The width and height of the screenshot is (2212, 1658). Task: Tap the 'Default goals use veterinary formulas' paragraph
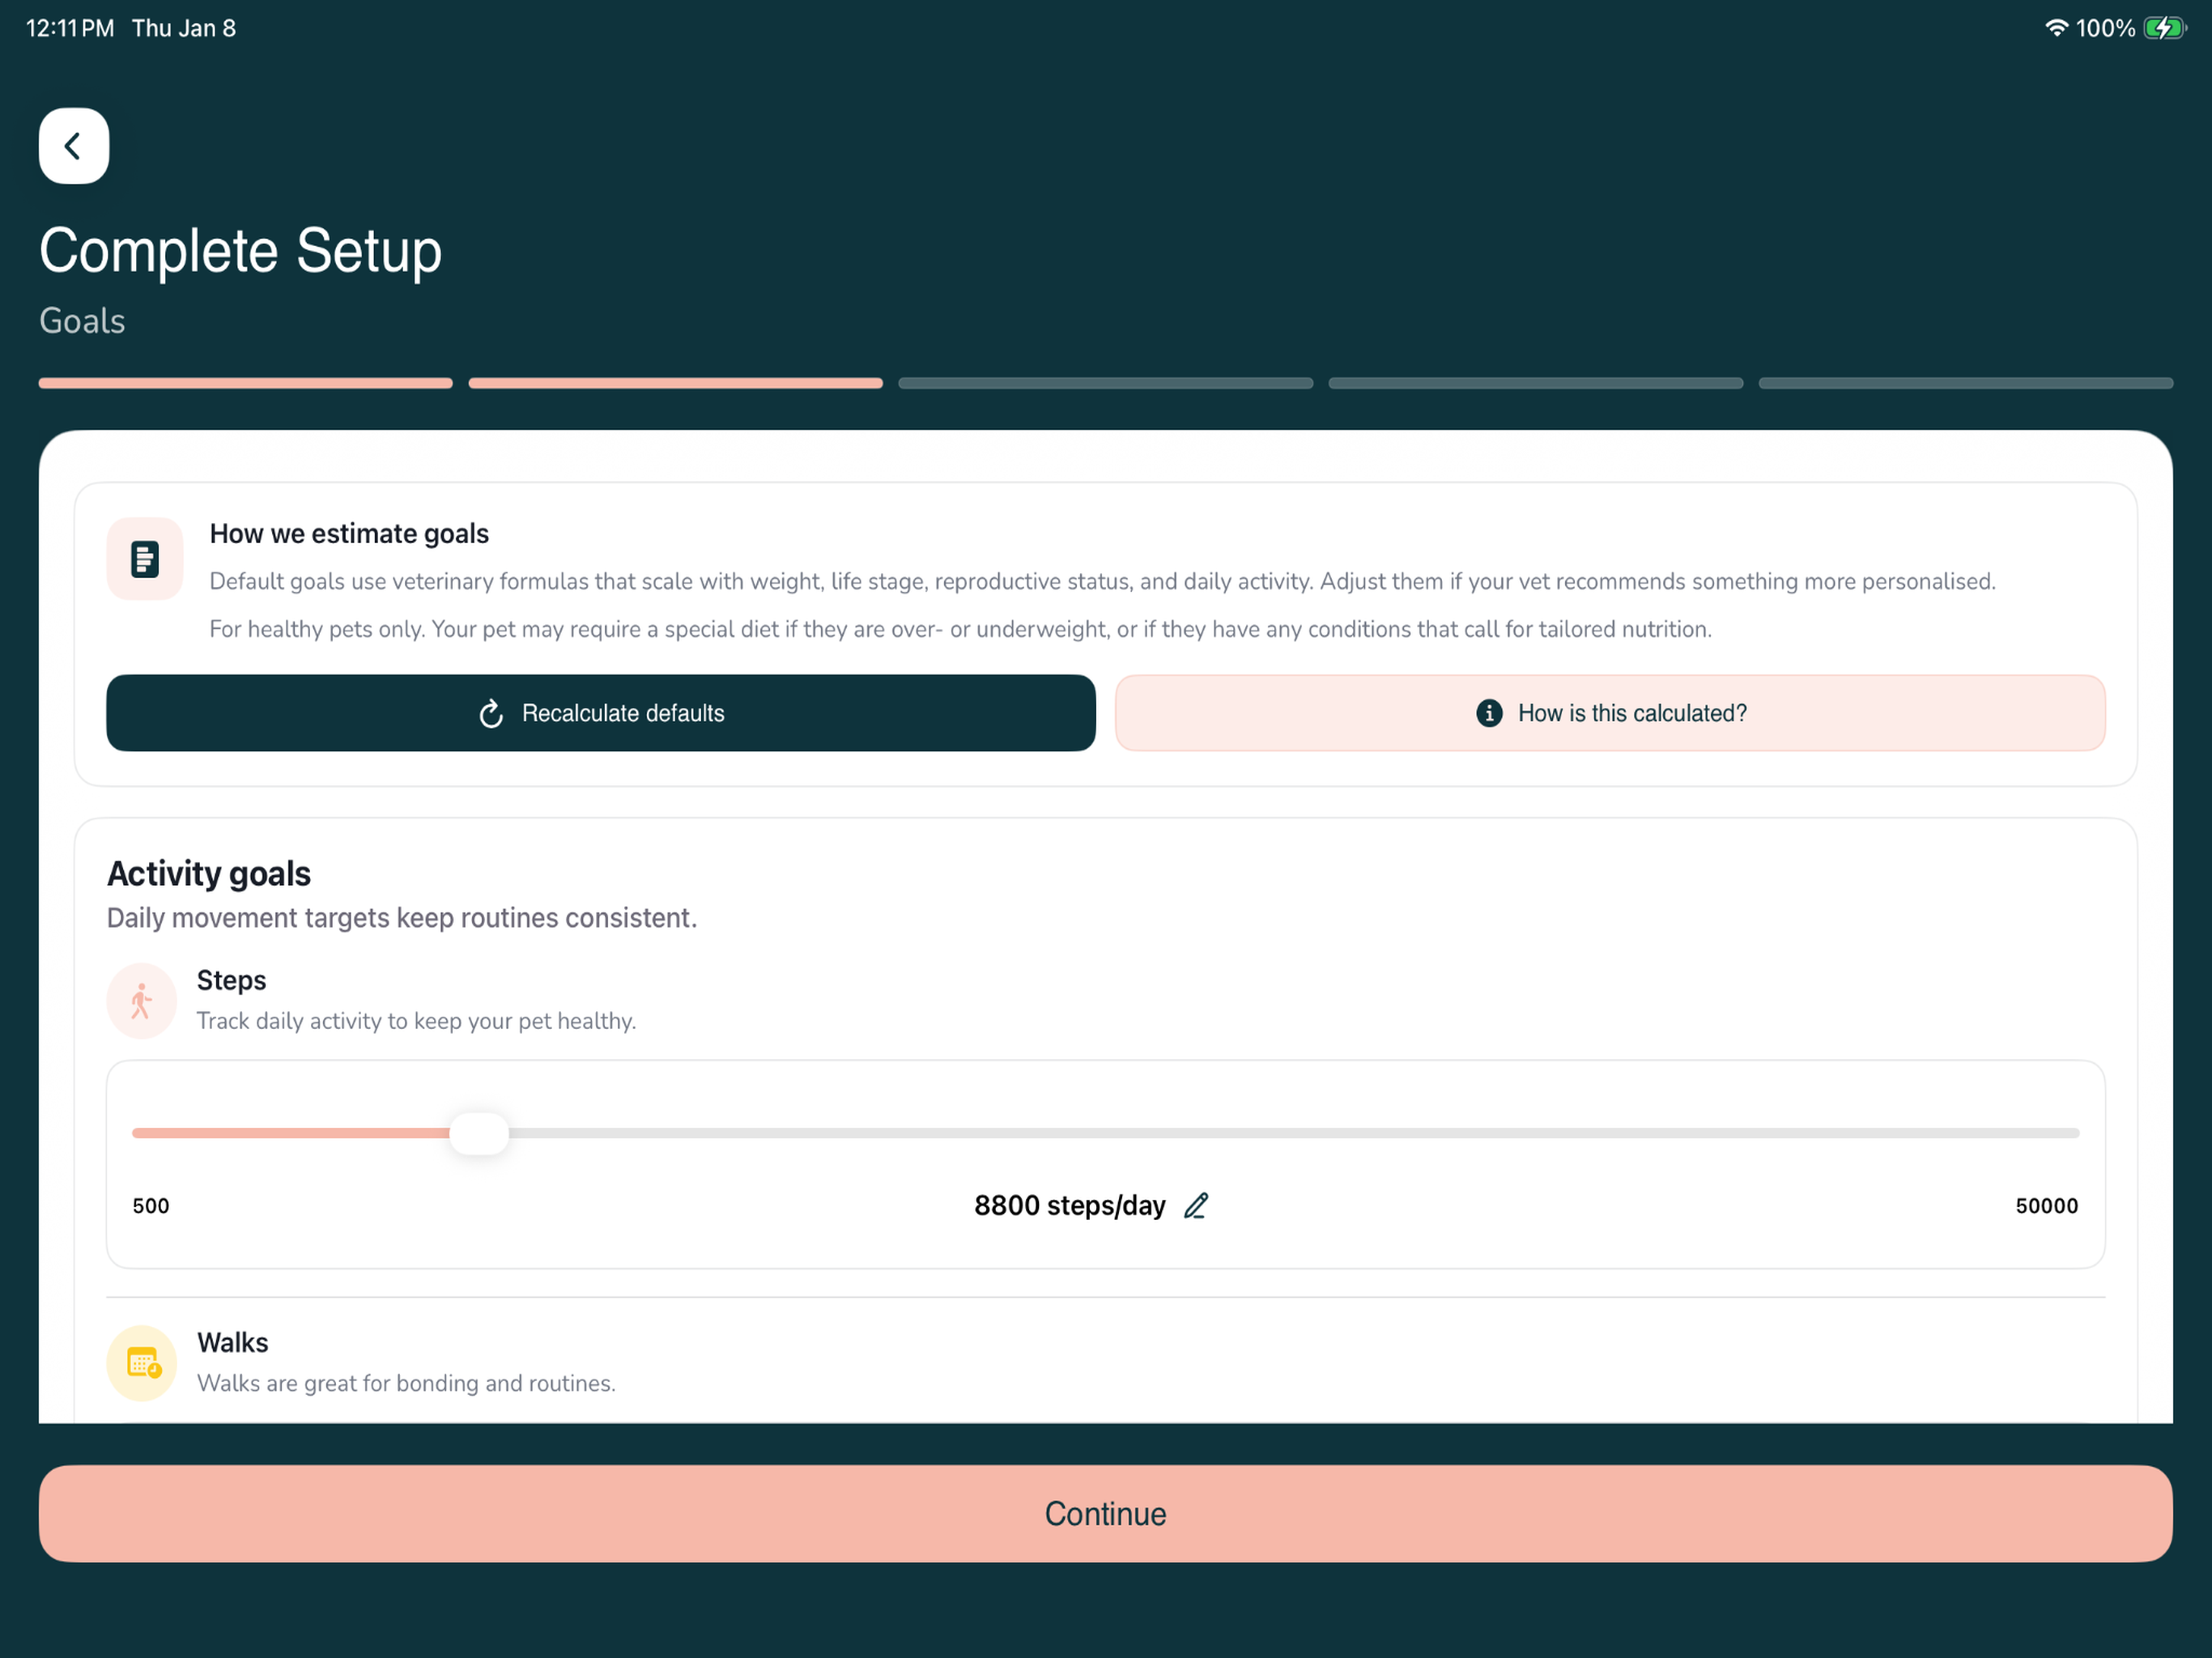[1102, 581]
